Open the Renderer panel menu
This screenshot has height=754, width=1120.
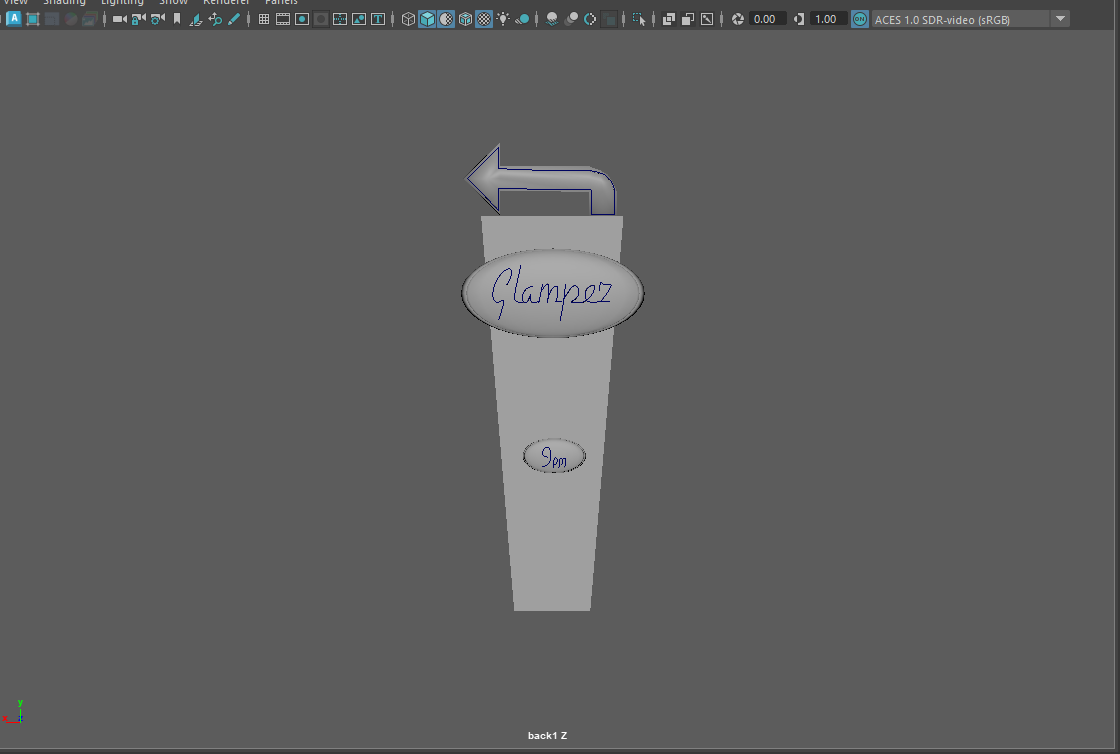(x=226, y=2)
